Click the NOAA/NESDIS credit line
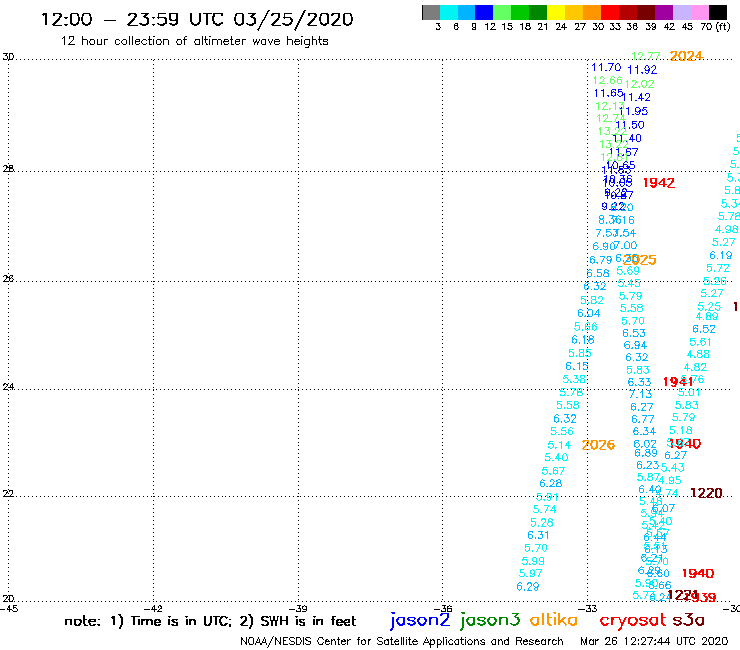 point(402,641)
